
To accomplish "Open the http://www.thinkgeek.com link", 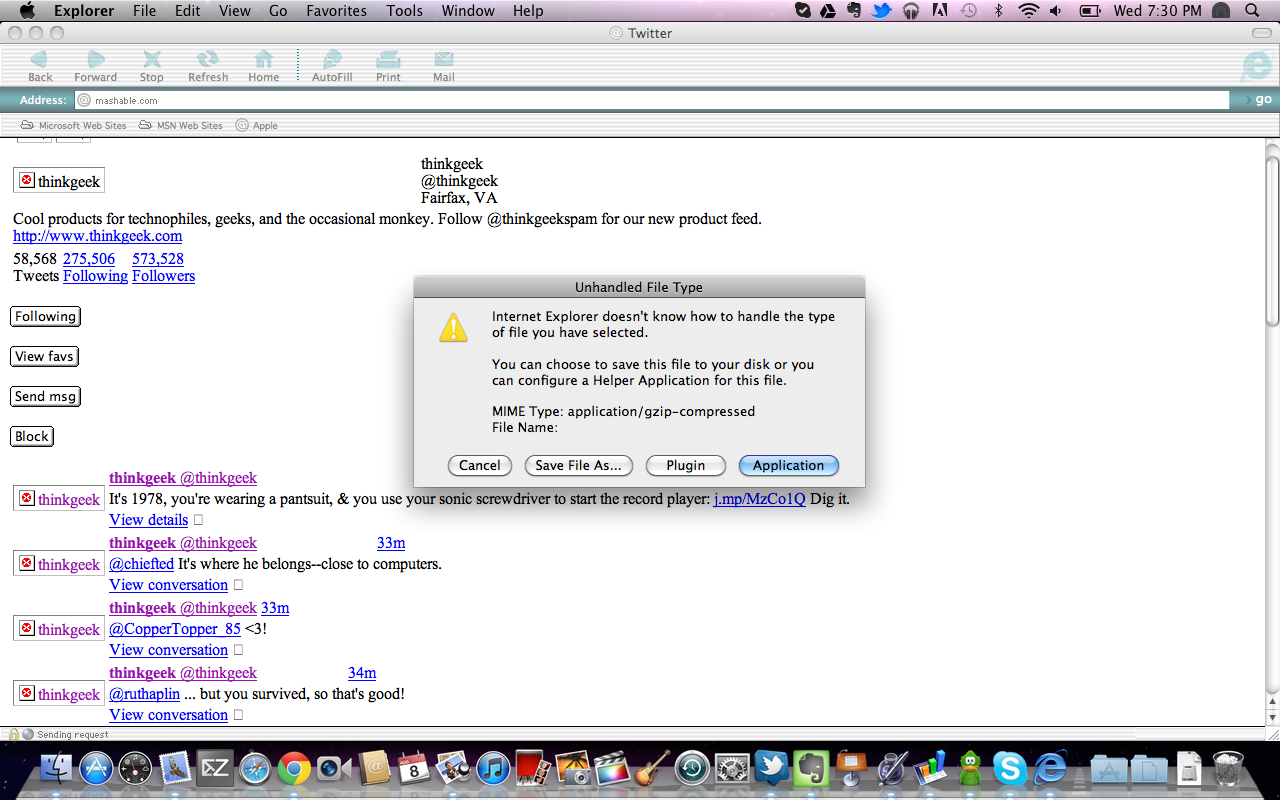I will click(x=97, y=236).
